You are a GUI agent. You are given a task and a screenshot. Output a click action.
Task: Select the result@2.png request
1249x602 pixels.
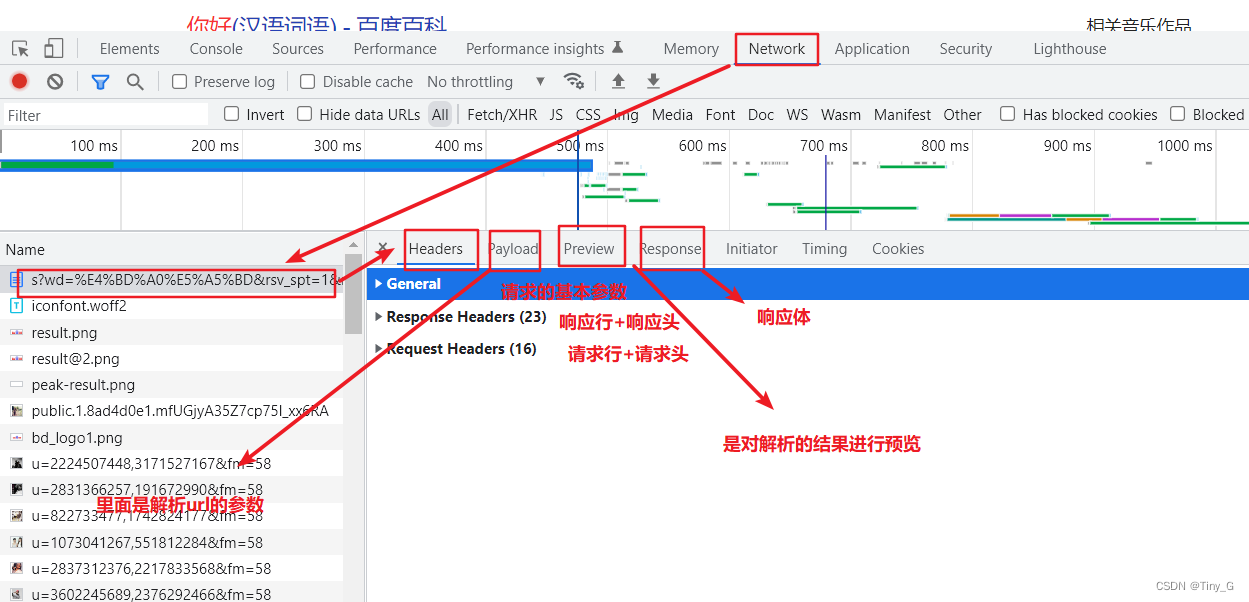coord(172,359)
